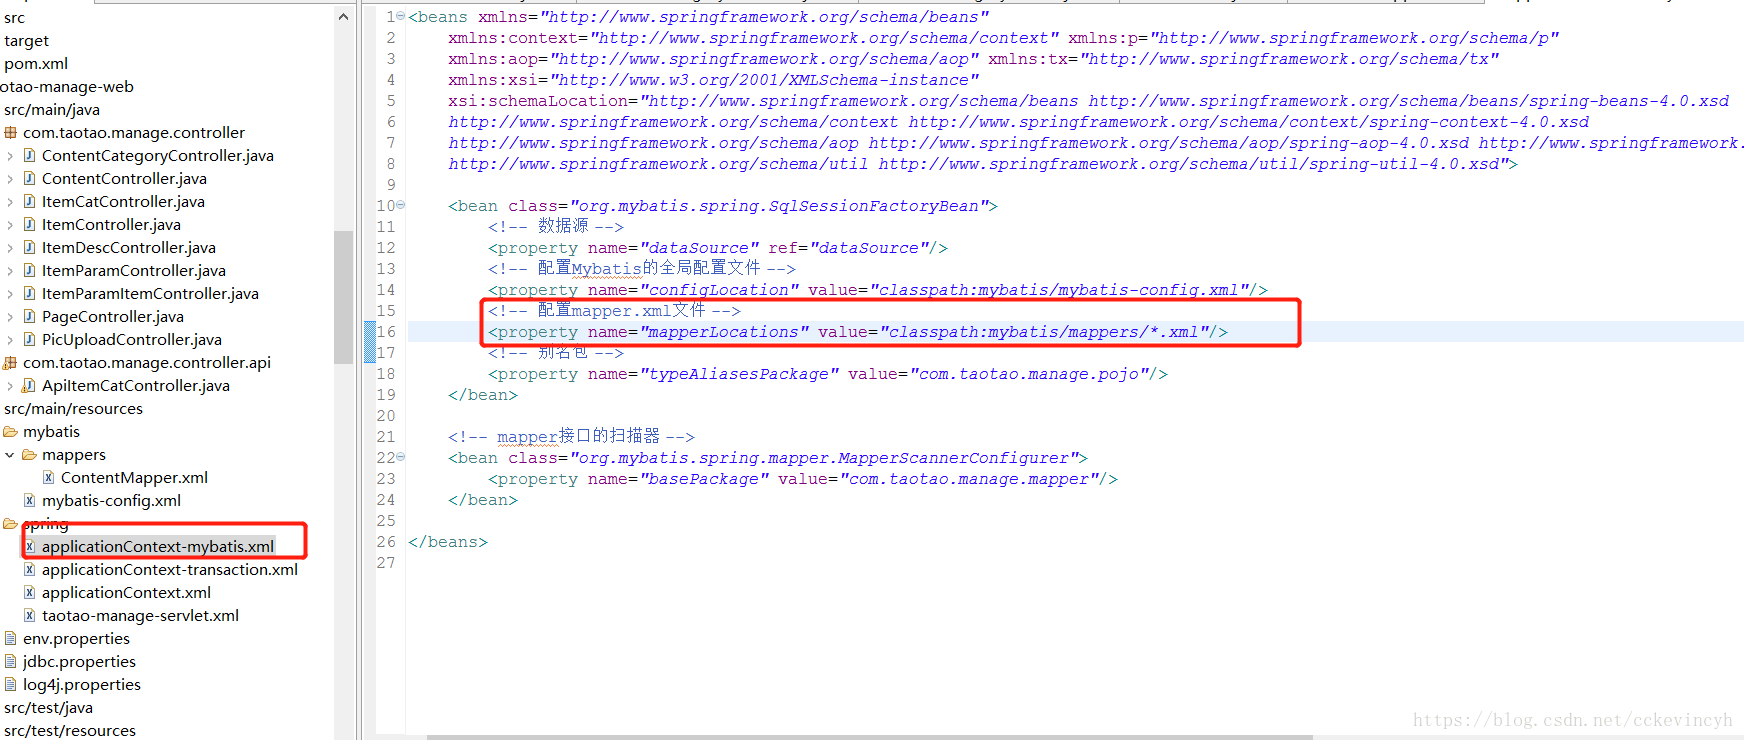Click the com.taotao.manage.controller.api package icon
Viewport: 1744px width, 740px height.
pos(11,362)
